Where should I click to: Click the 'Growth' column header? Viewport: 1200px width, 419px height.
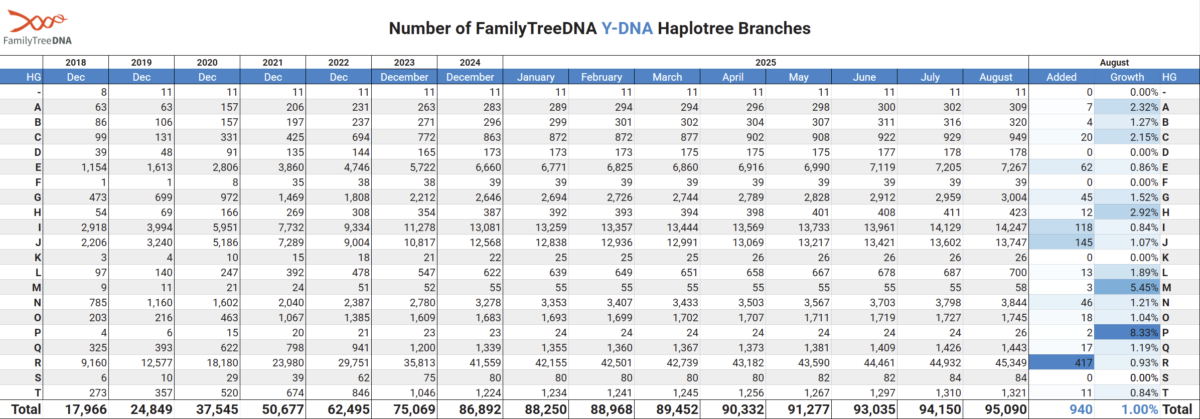[x=1127, y=77]
